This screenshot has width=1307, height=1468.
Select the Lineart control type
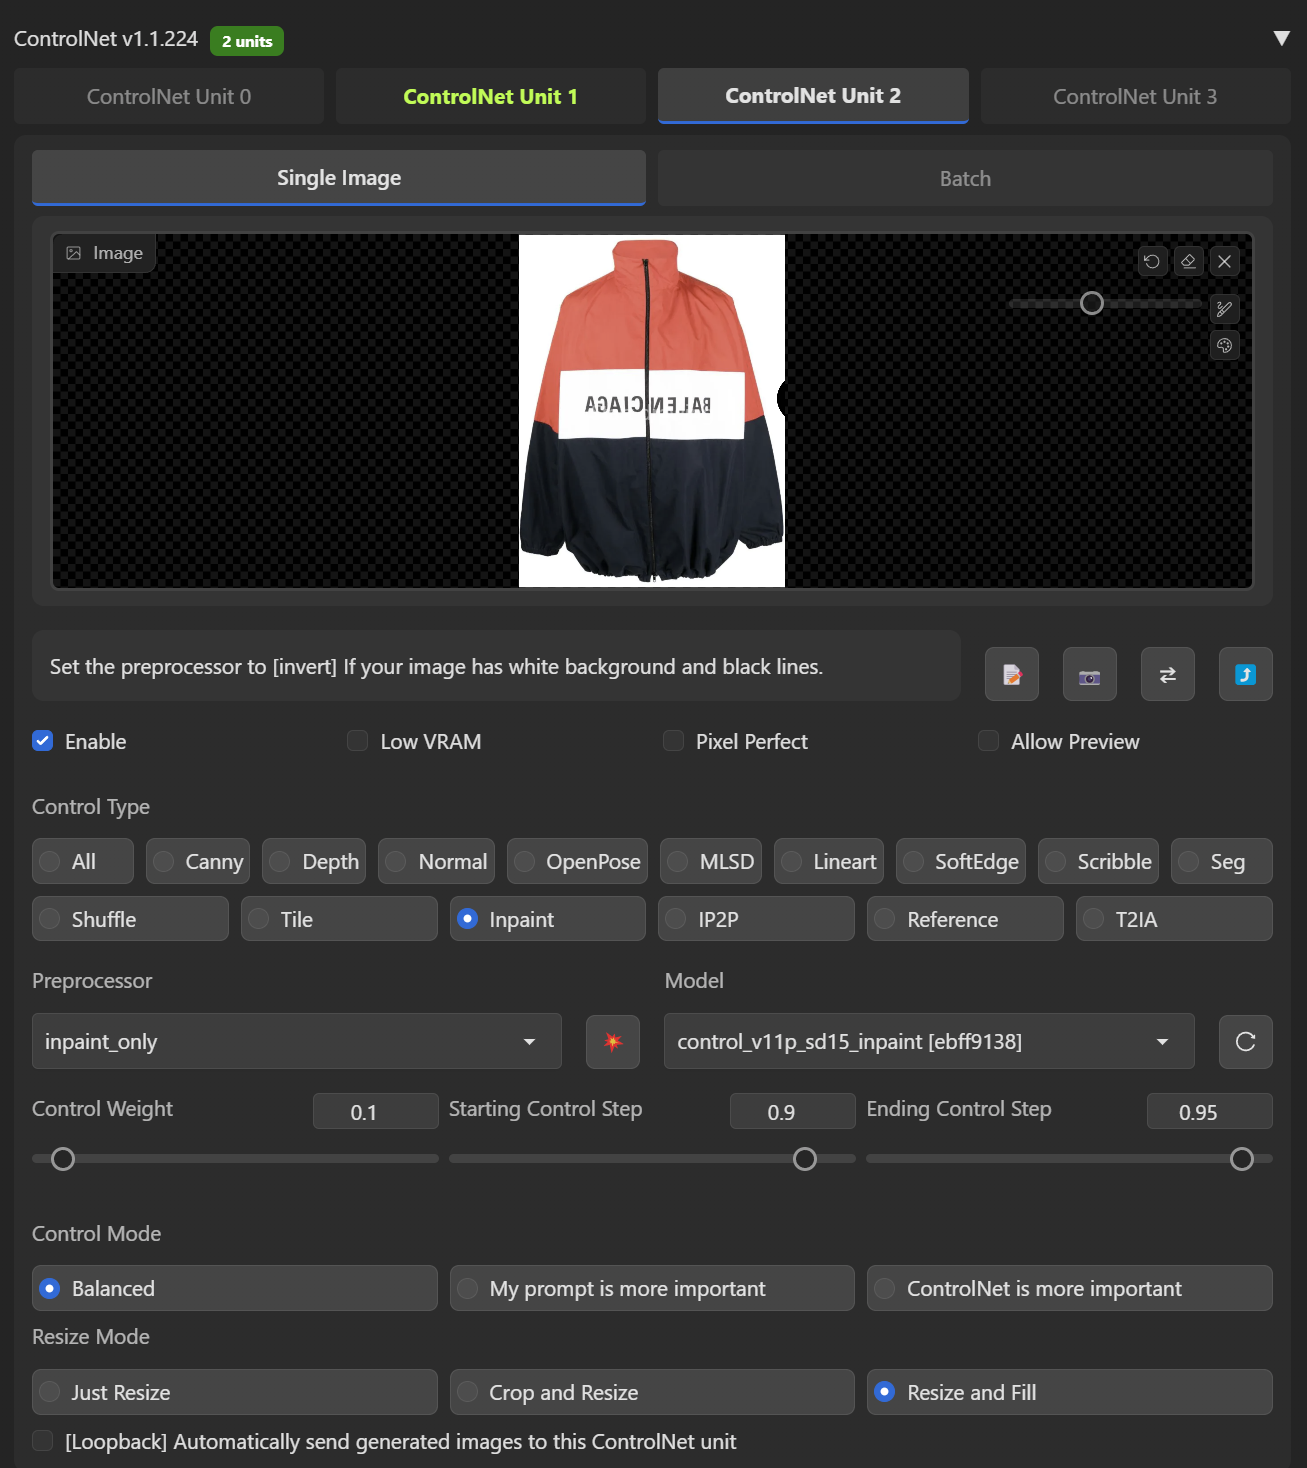(x=829, y=861)
